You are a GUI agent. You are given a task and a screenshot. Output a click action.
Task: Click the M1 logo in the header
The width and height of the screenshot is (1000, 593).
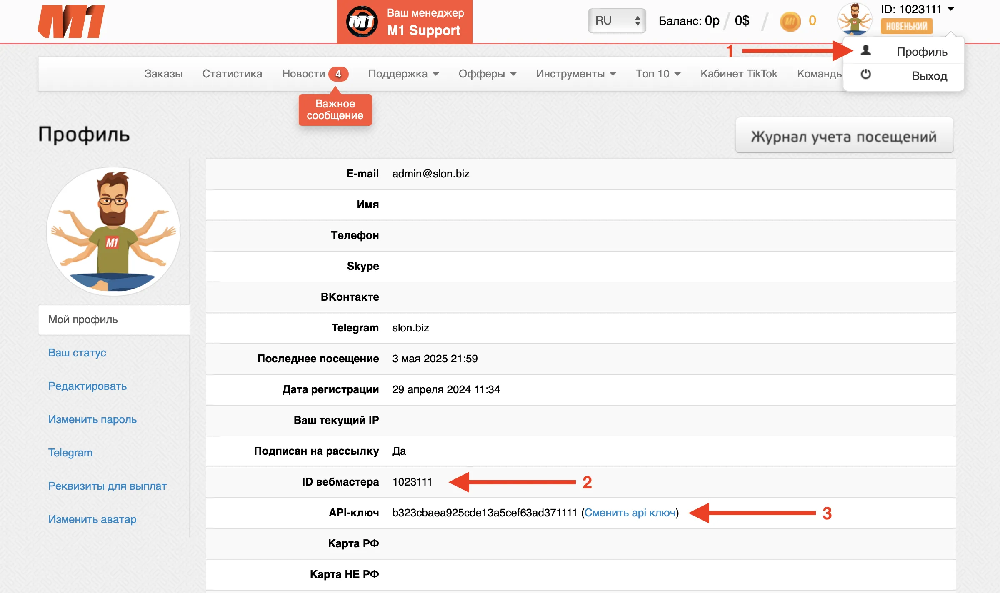(x=71, y=22)
